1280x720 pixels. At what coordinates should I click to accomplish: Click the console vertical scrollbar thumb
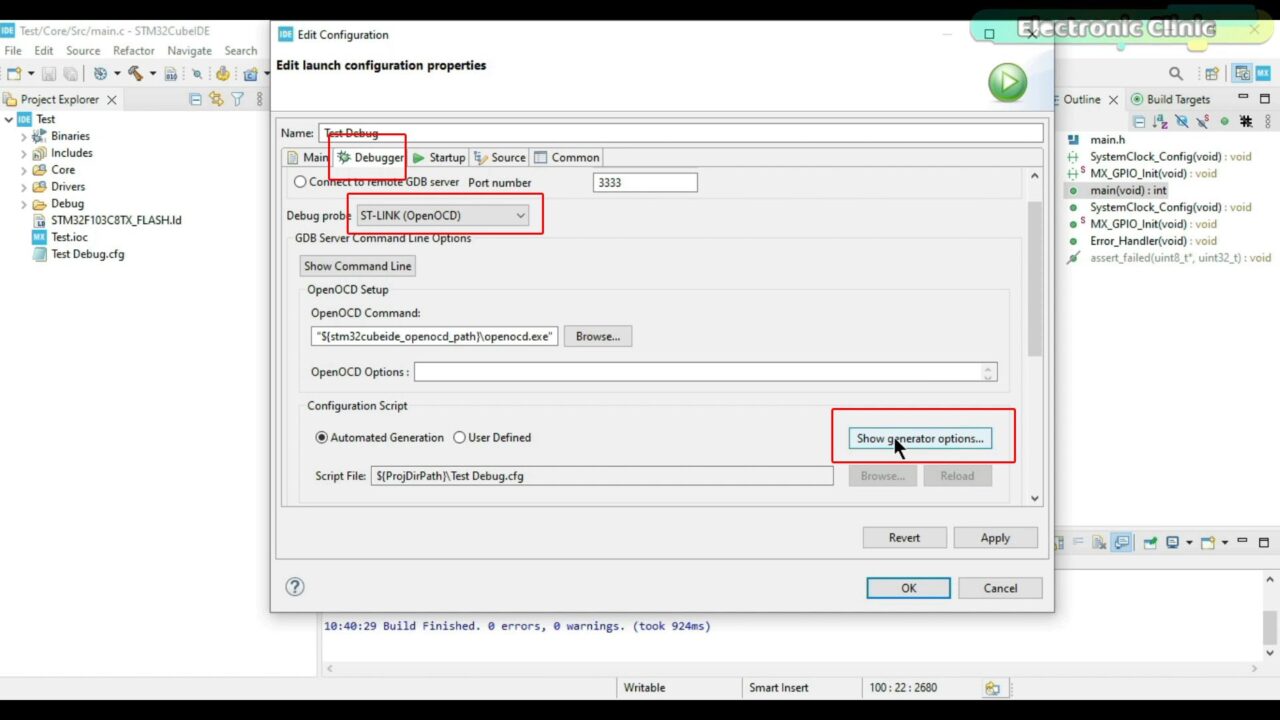click(1270, 626)
